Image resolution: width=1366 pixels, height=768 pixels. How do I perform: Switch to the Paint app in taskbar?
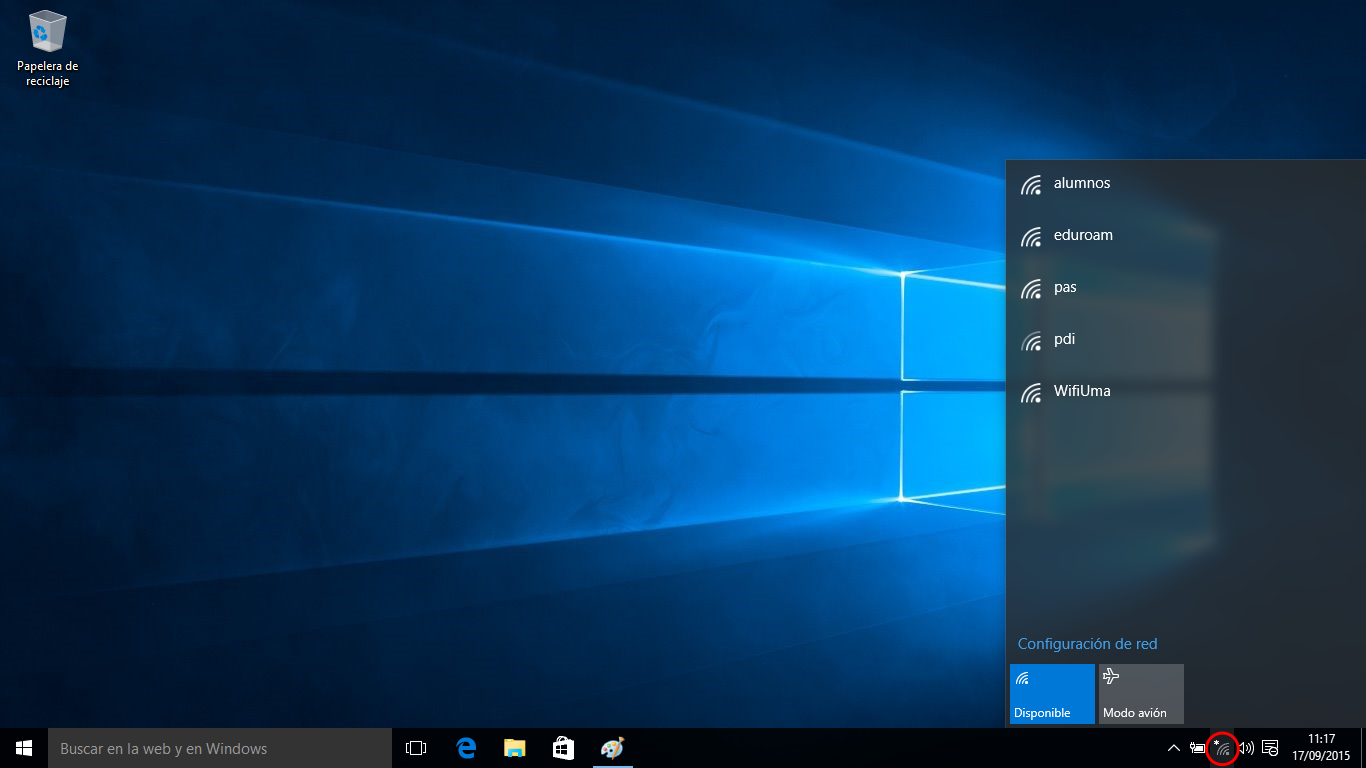tap(612, 748)
